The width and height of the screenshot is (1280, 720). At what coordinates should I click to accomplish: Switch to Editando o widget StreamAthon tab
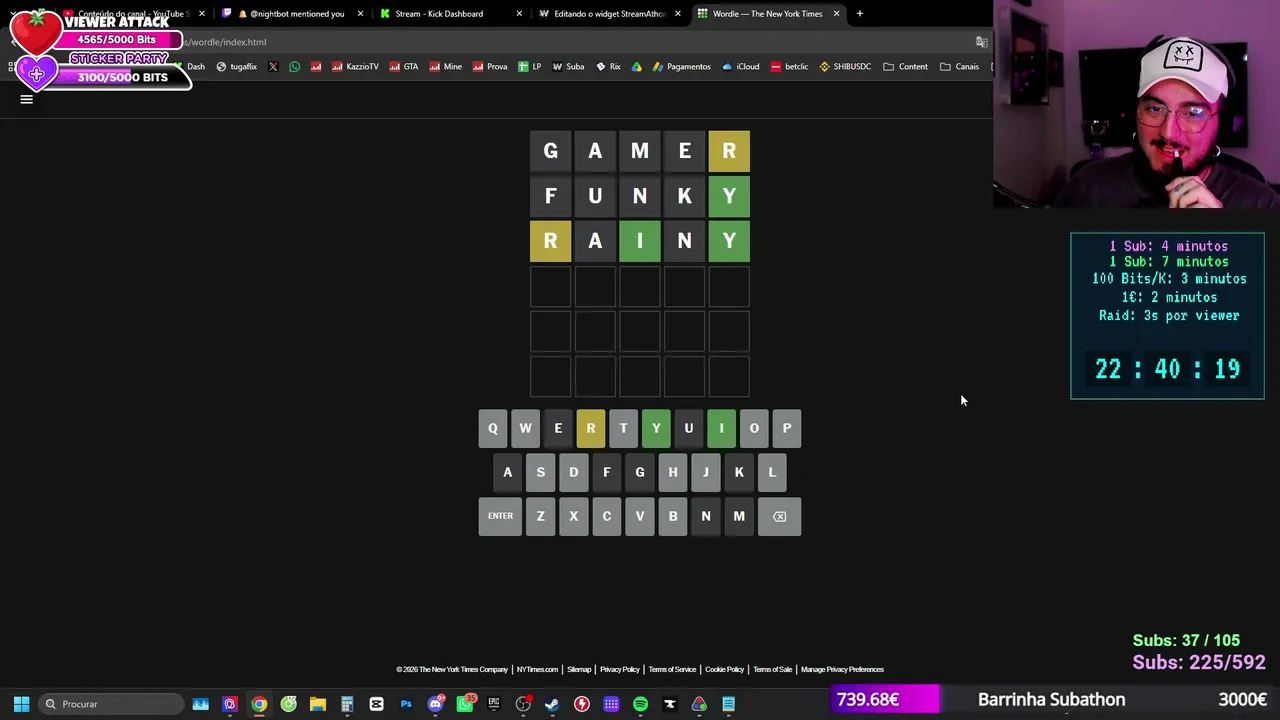(x=608, y=14)
